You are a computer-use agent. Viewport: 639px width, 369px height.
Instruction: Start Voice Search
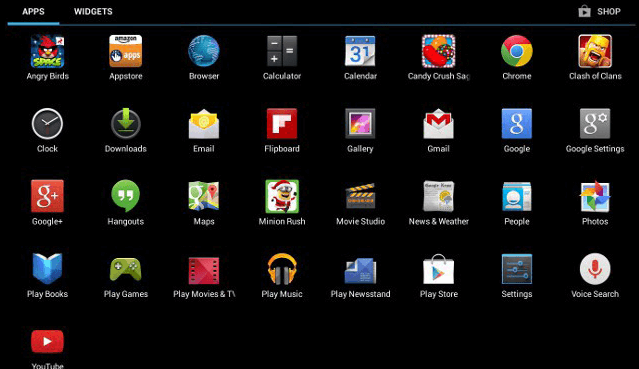coord(595,269)
